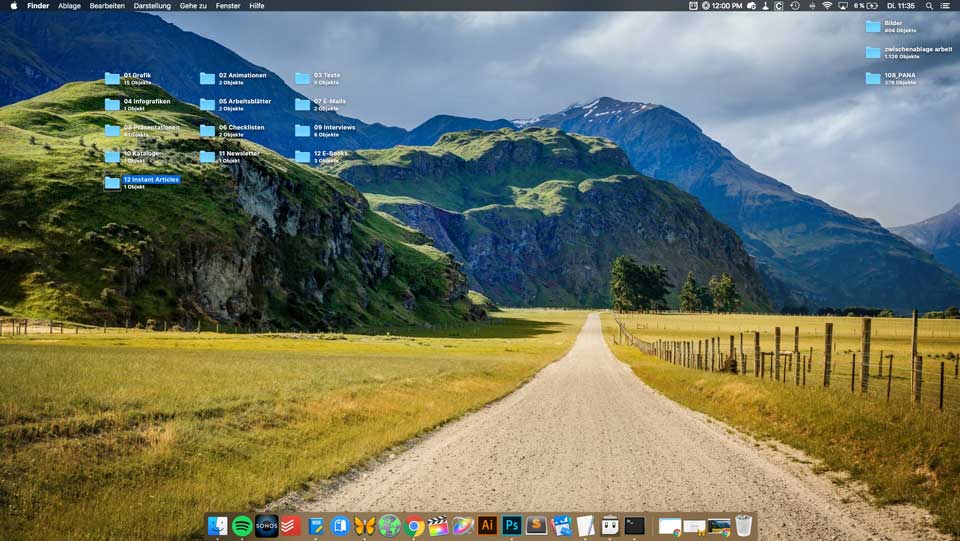Click the AirPlay display icon
Image resolution: width=960 pixels, height=541 pixels.
(843, 6)
